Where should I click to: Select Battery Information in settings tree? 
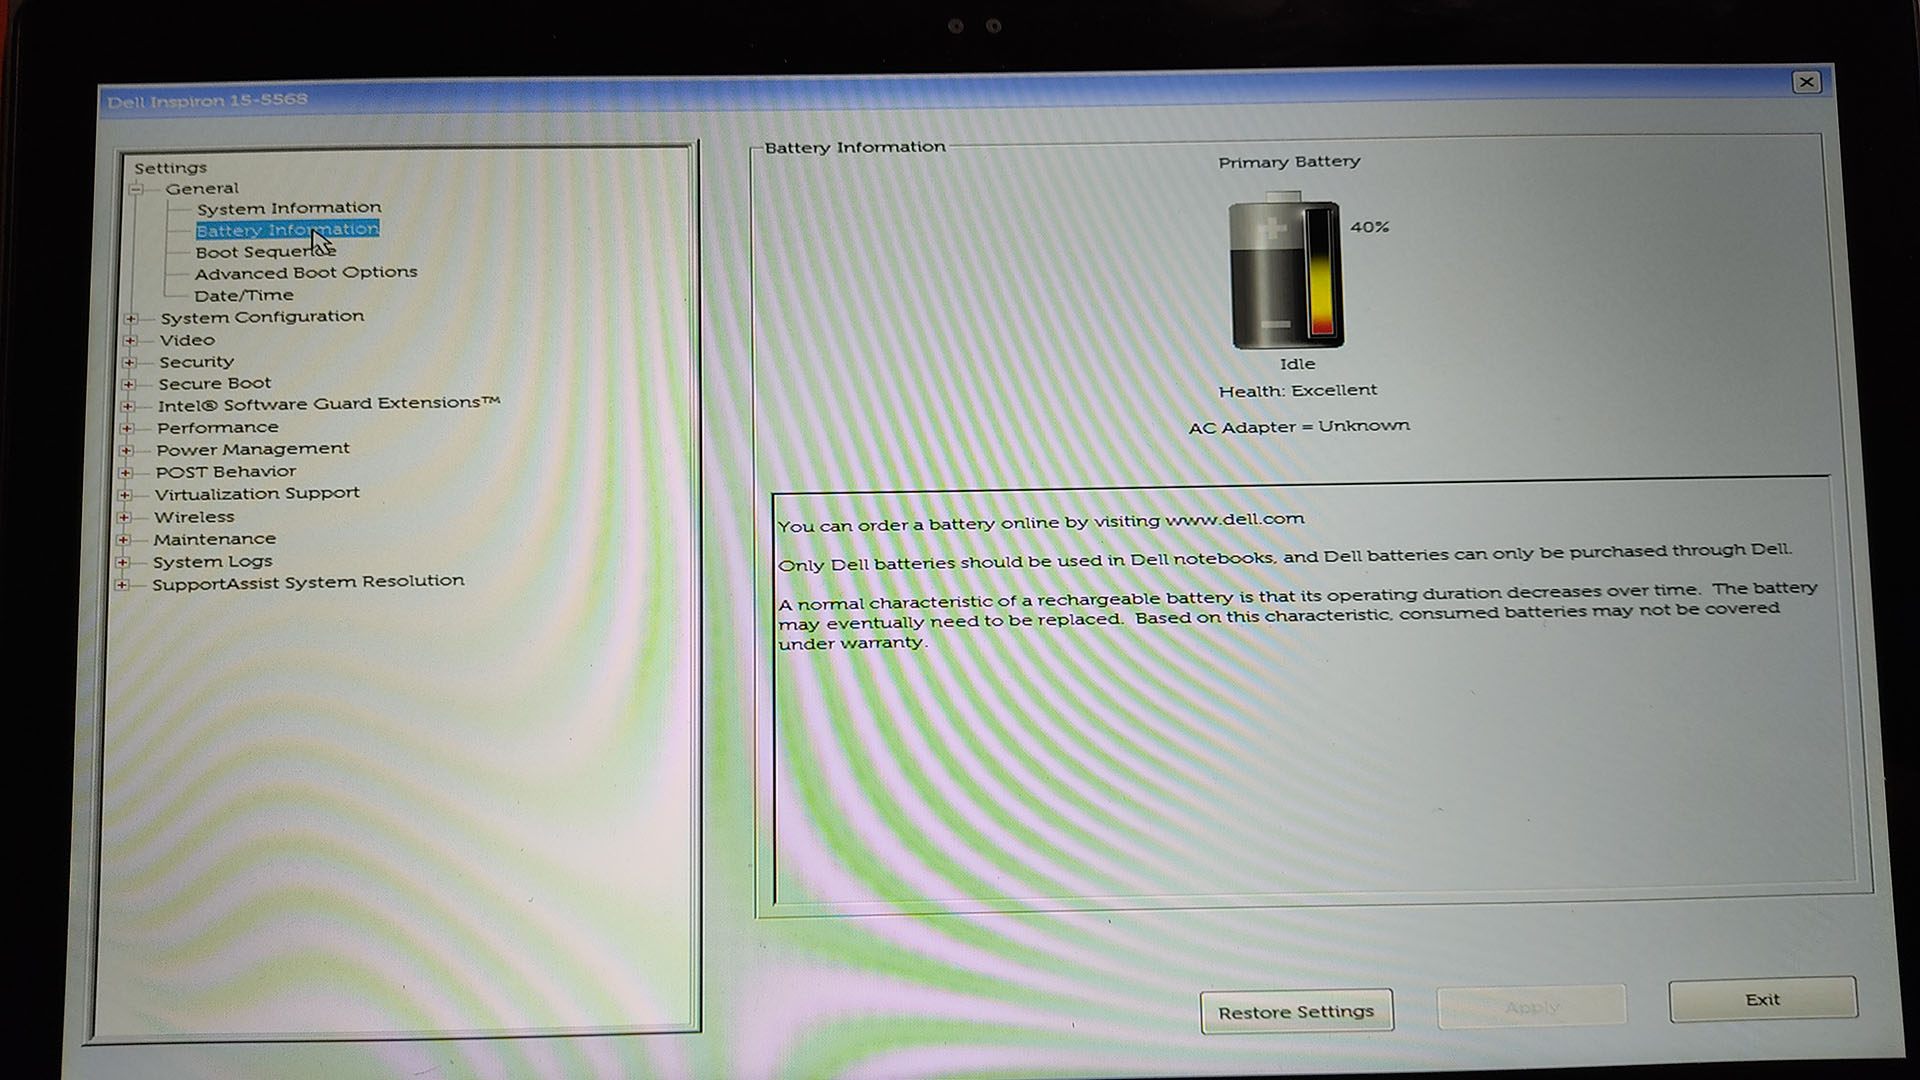[286, 228]
